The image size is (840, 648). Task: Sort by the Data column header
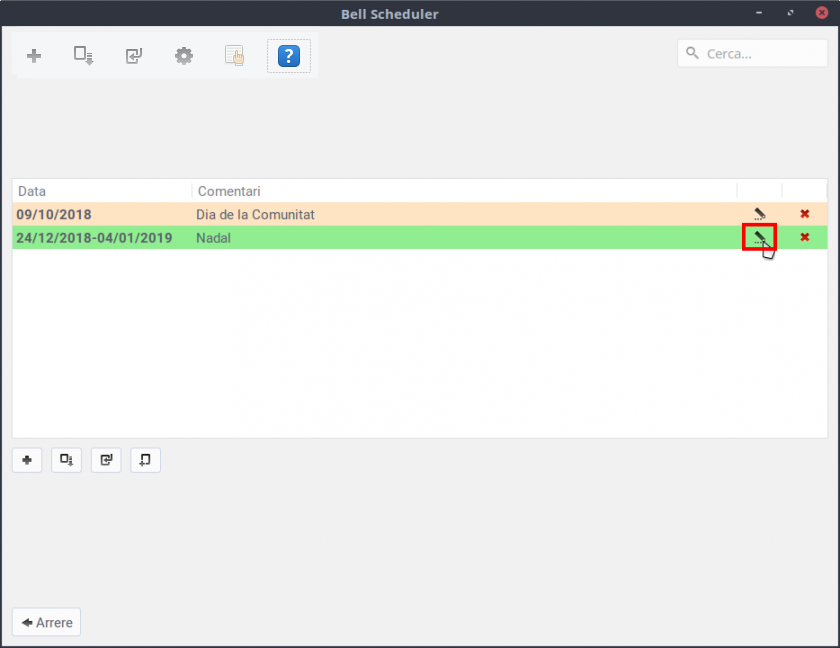(100, 191)
